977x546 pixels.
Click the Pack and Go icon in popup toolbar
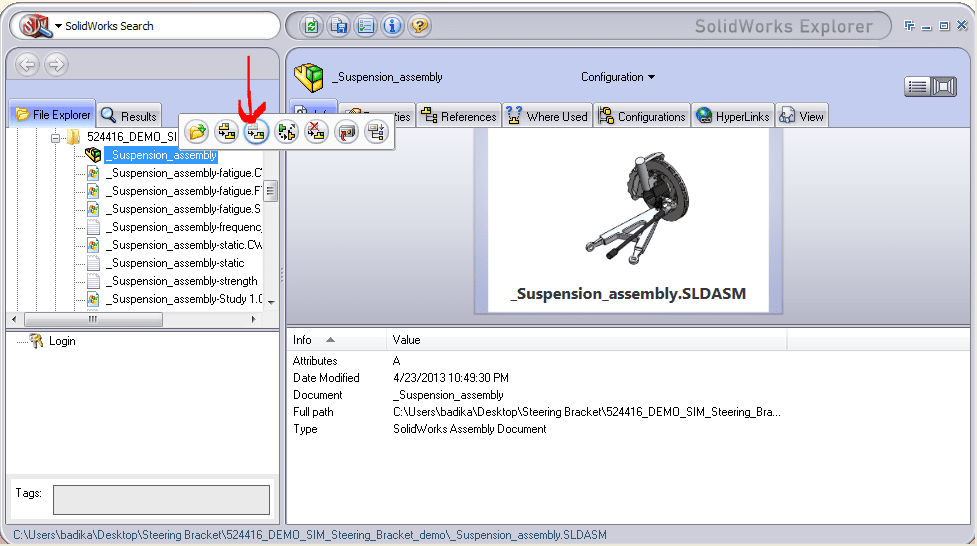[x=227, y=132]
